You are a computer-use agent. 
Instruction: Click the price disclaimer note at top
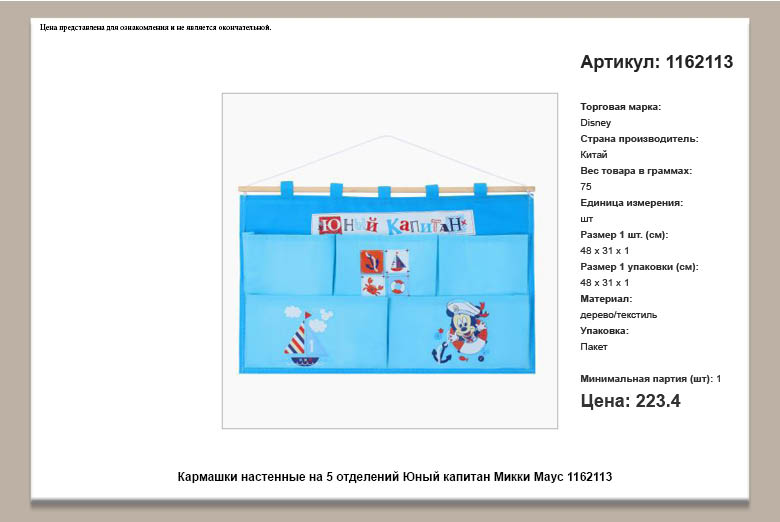(x=156, y=27)
